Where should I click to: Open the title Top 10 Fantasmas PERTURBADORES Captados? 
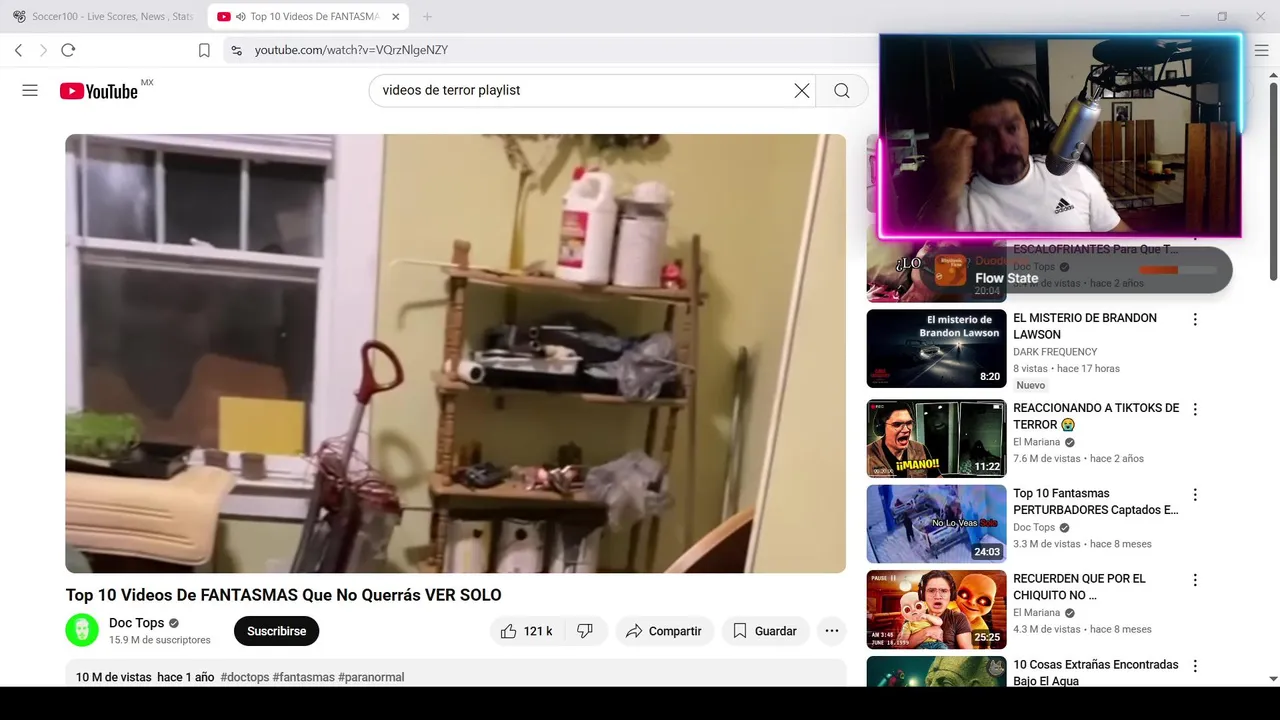(x=1096, y=501)
